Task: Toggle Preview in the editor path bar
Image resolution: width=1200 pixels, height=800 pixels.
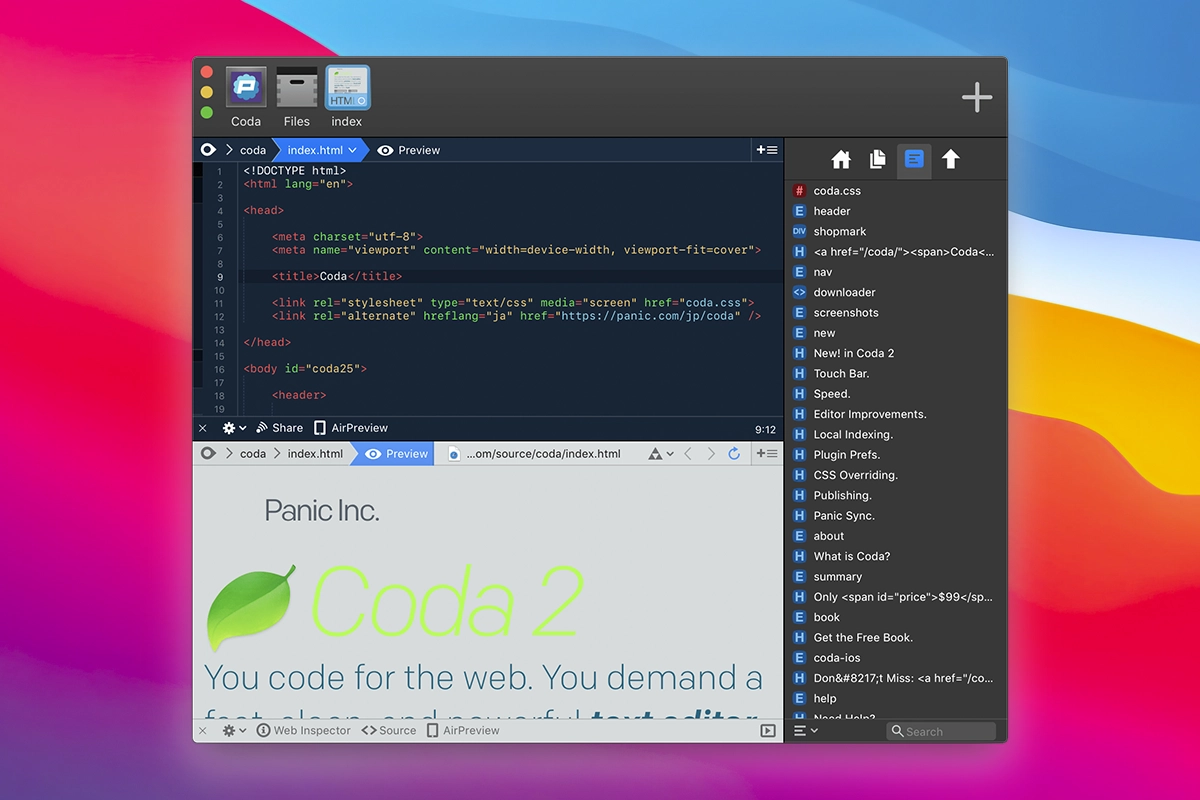Action: coord(409,150)
